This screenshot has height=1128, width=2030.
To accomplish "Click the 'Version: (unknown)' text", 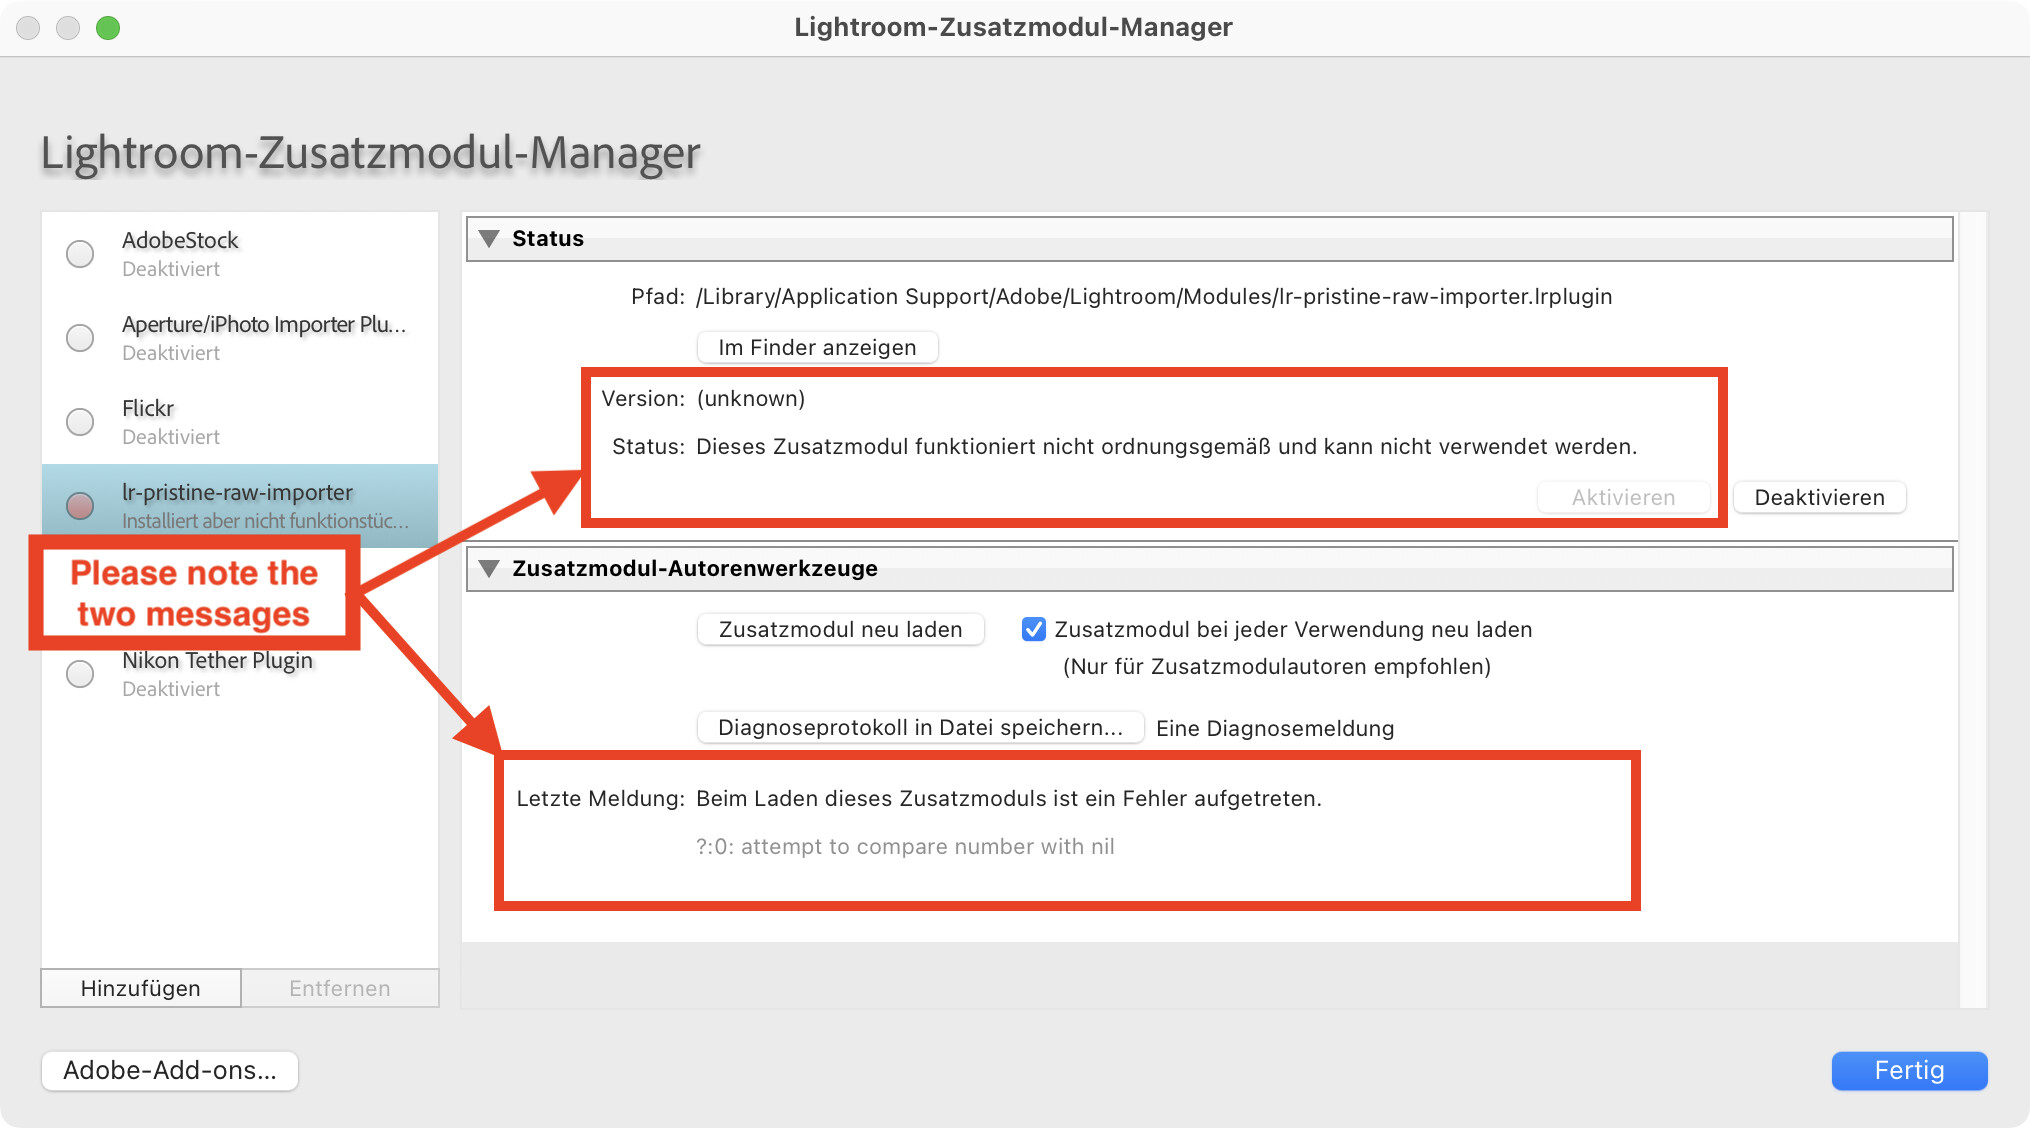I will pyautogui.click(x=703, y=399).
